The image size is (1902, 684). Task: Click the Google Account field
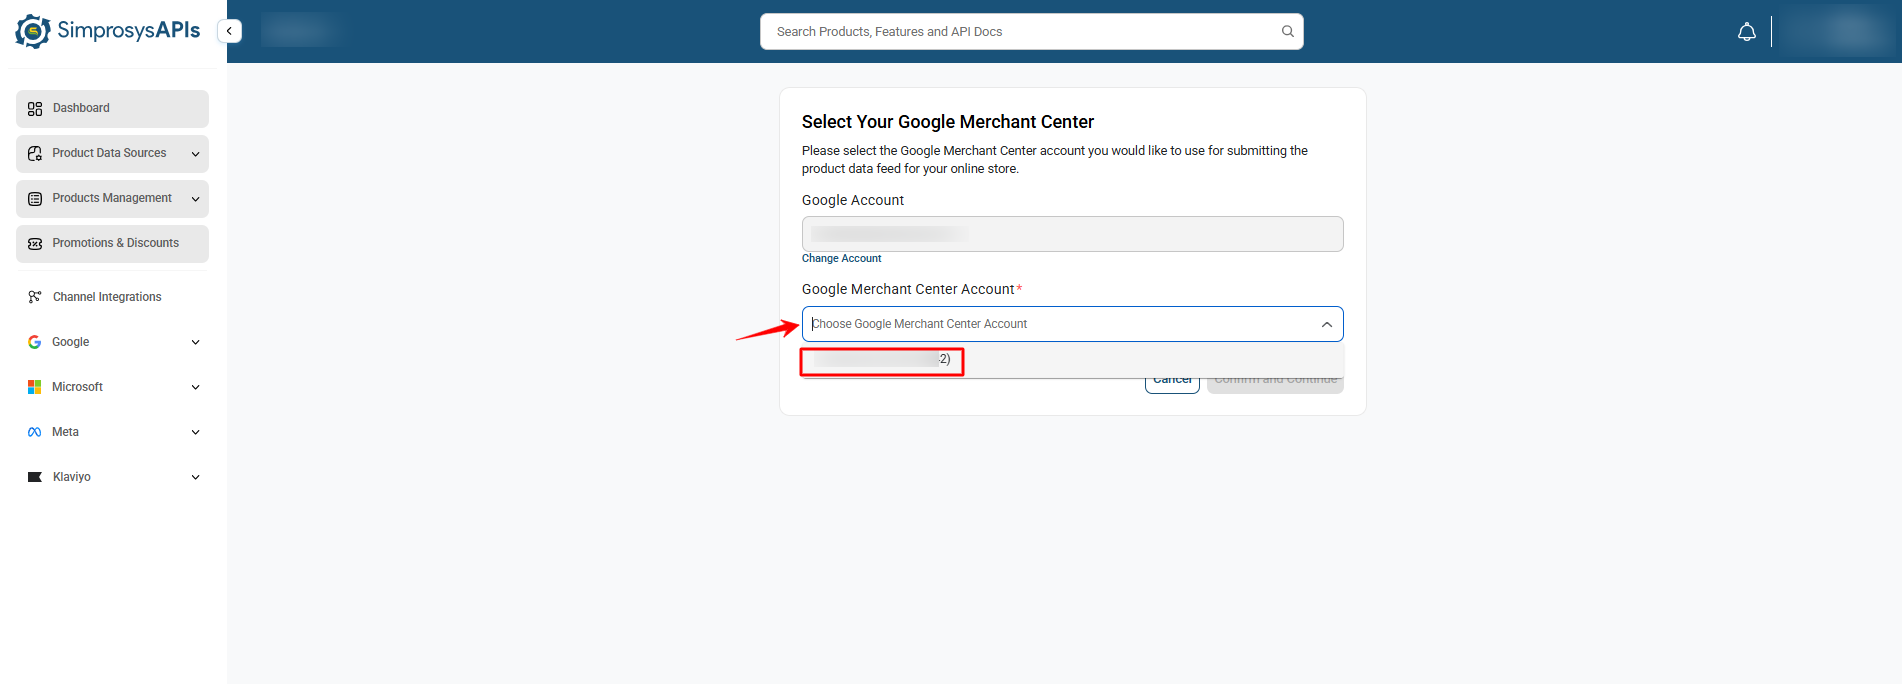click(1072, 234)
